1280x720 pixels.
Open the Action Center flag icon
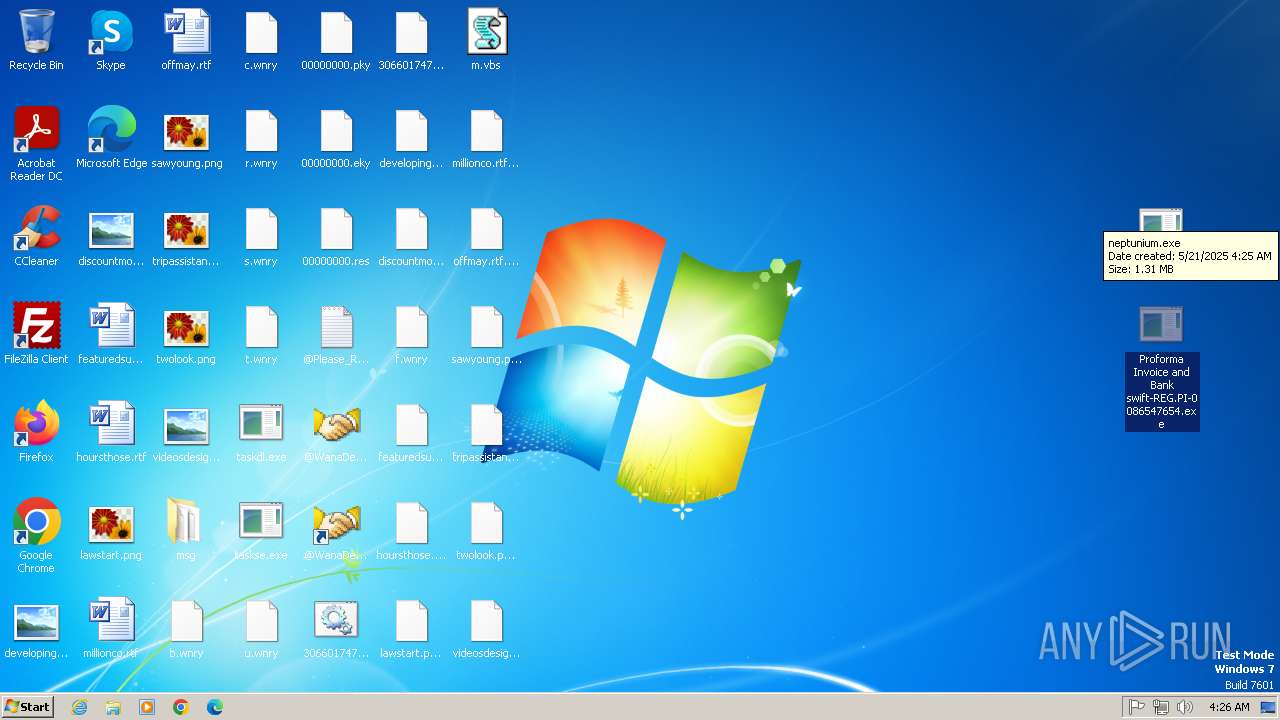pos(1137,707)
